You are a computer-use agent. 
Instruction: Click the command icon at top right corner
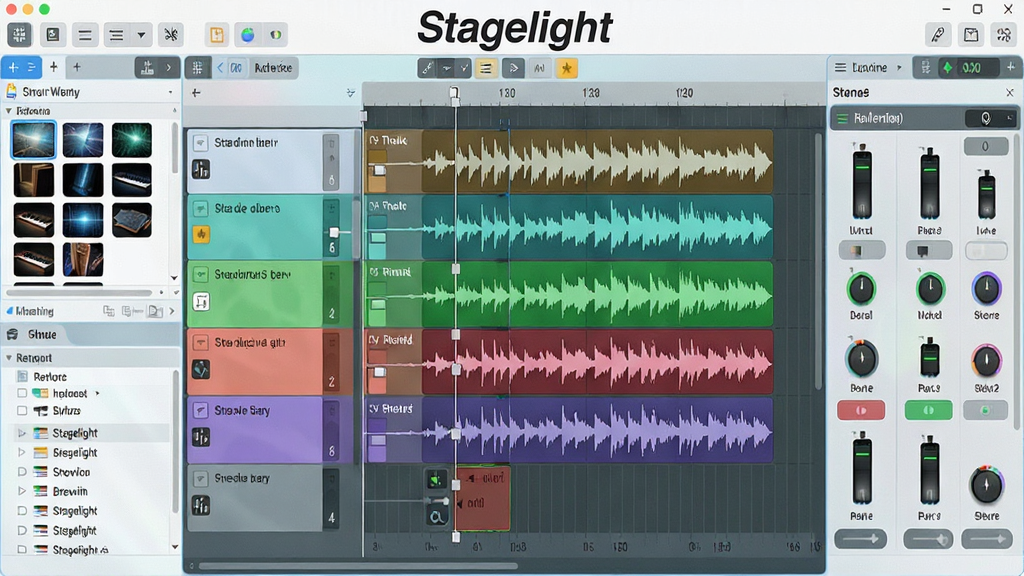[x=1004, y=35]
